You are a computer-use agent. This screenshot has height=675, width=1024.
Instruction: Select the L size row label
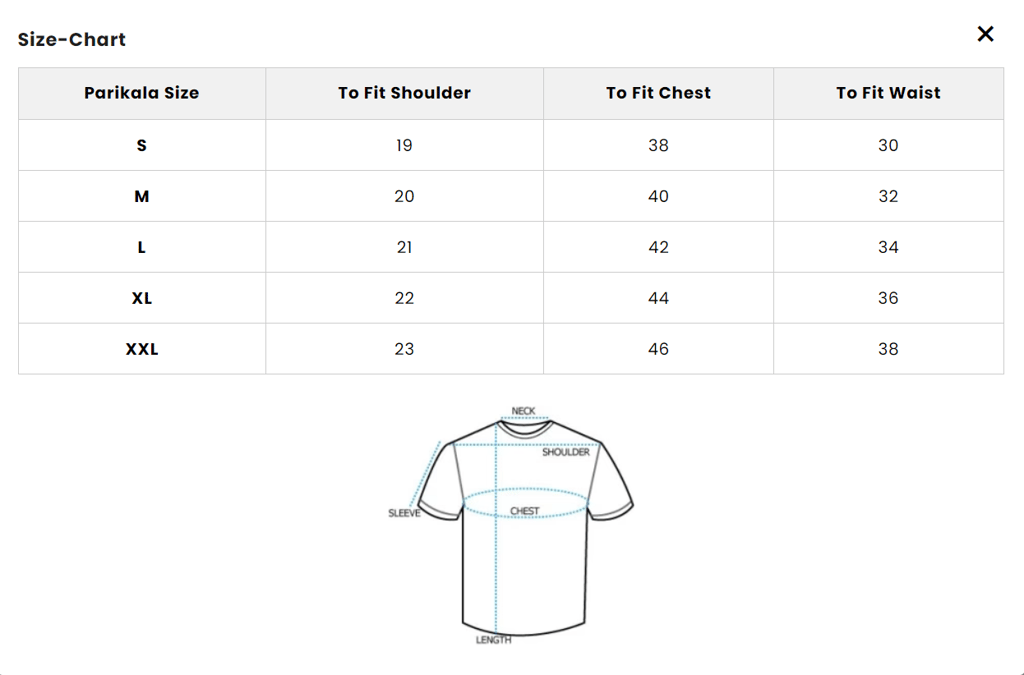141,247
